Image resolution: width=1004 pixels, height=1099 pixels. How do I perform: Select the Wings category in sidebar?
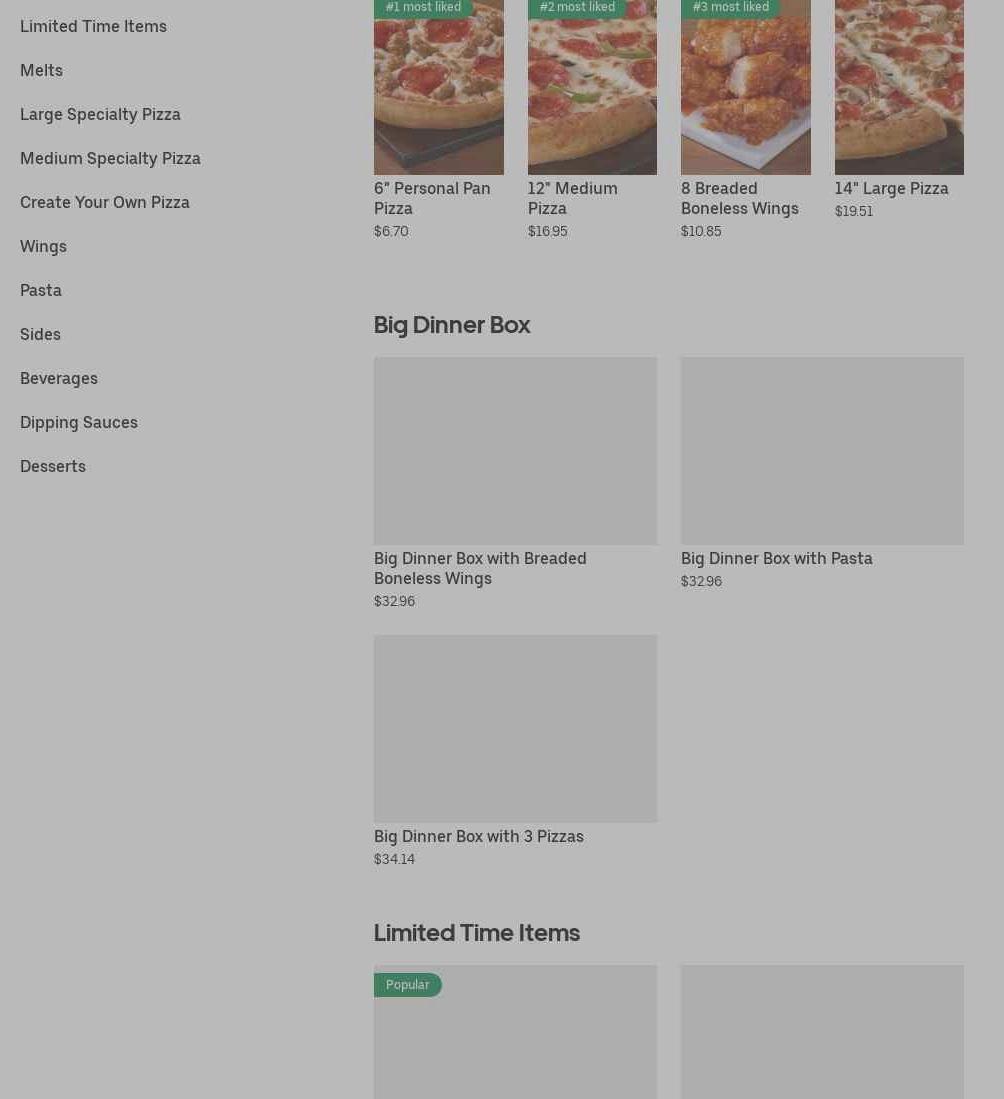[43, 246]
